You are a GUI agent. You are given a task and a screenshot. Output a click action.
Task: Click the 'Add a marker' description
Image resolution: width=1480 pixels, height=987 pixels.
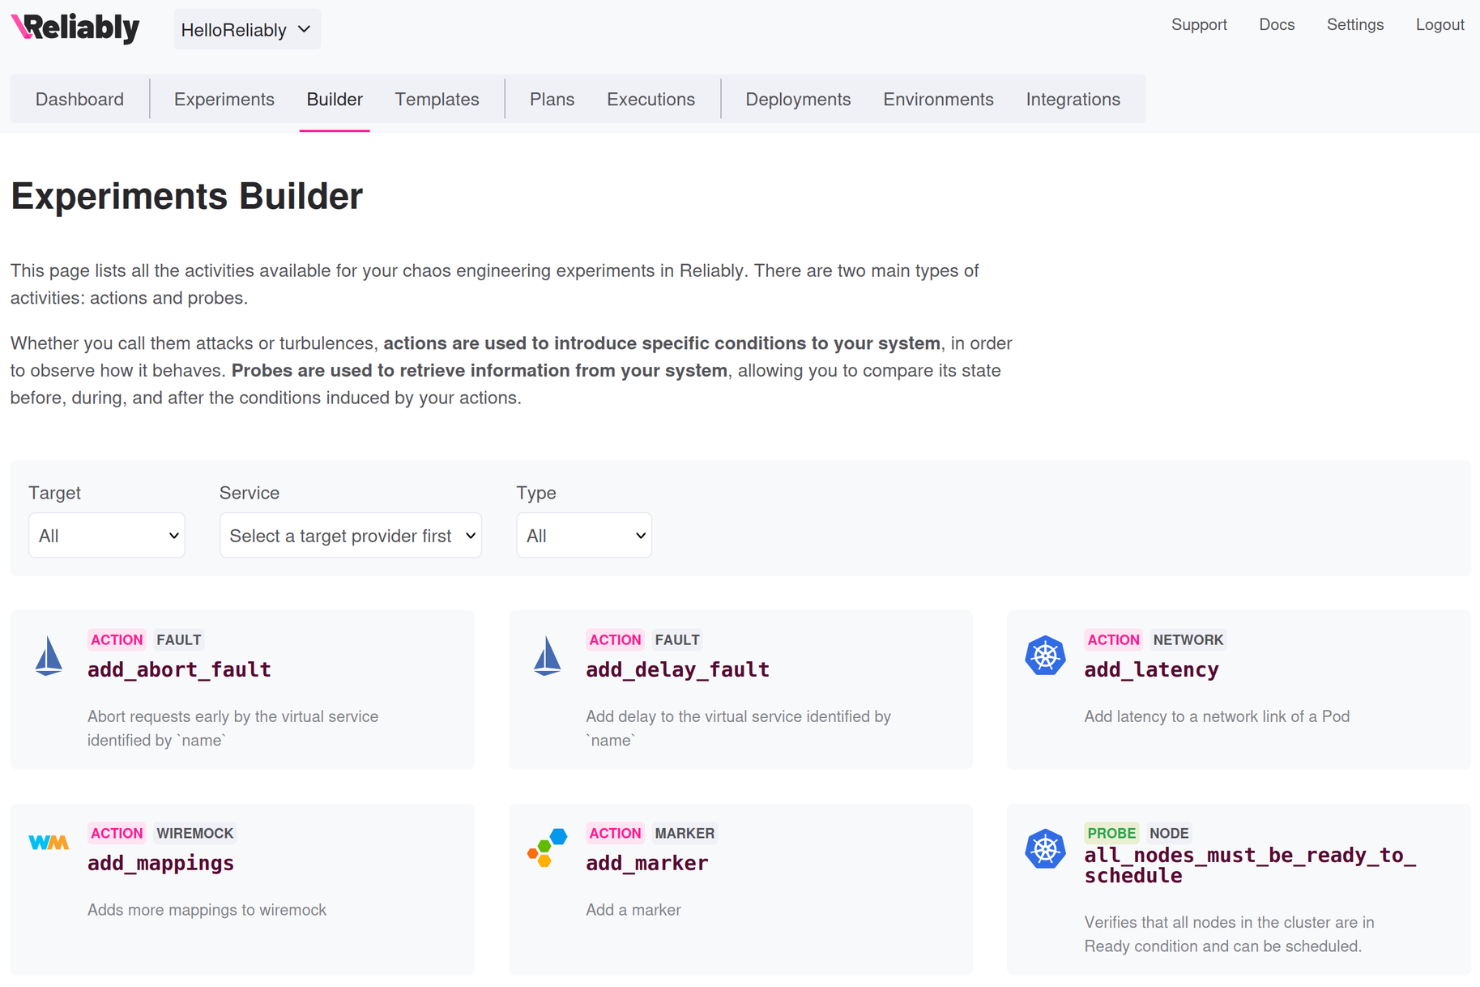click(633, 910)
